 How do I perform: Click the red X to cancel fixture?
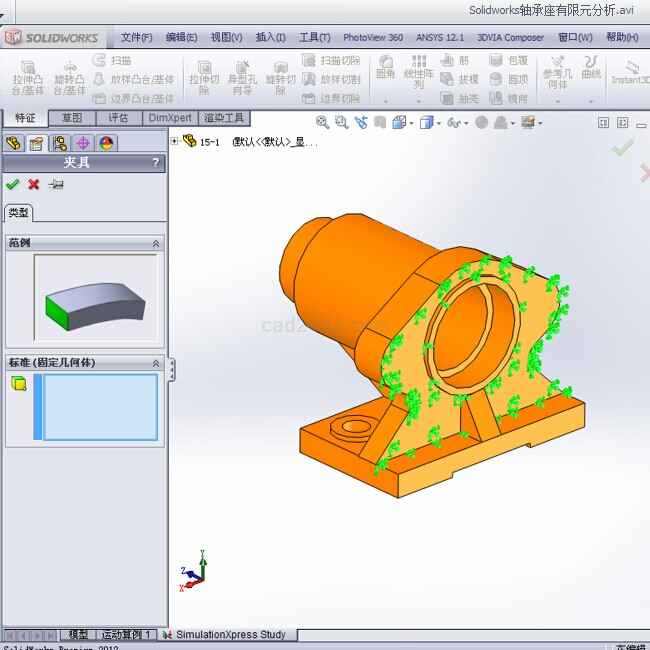pos(34,184)
